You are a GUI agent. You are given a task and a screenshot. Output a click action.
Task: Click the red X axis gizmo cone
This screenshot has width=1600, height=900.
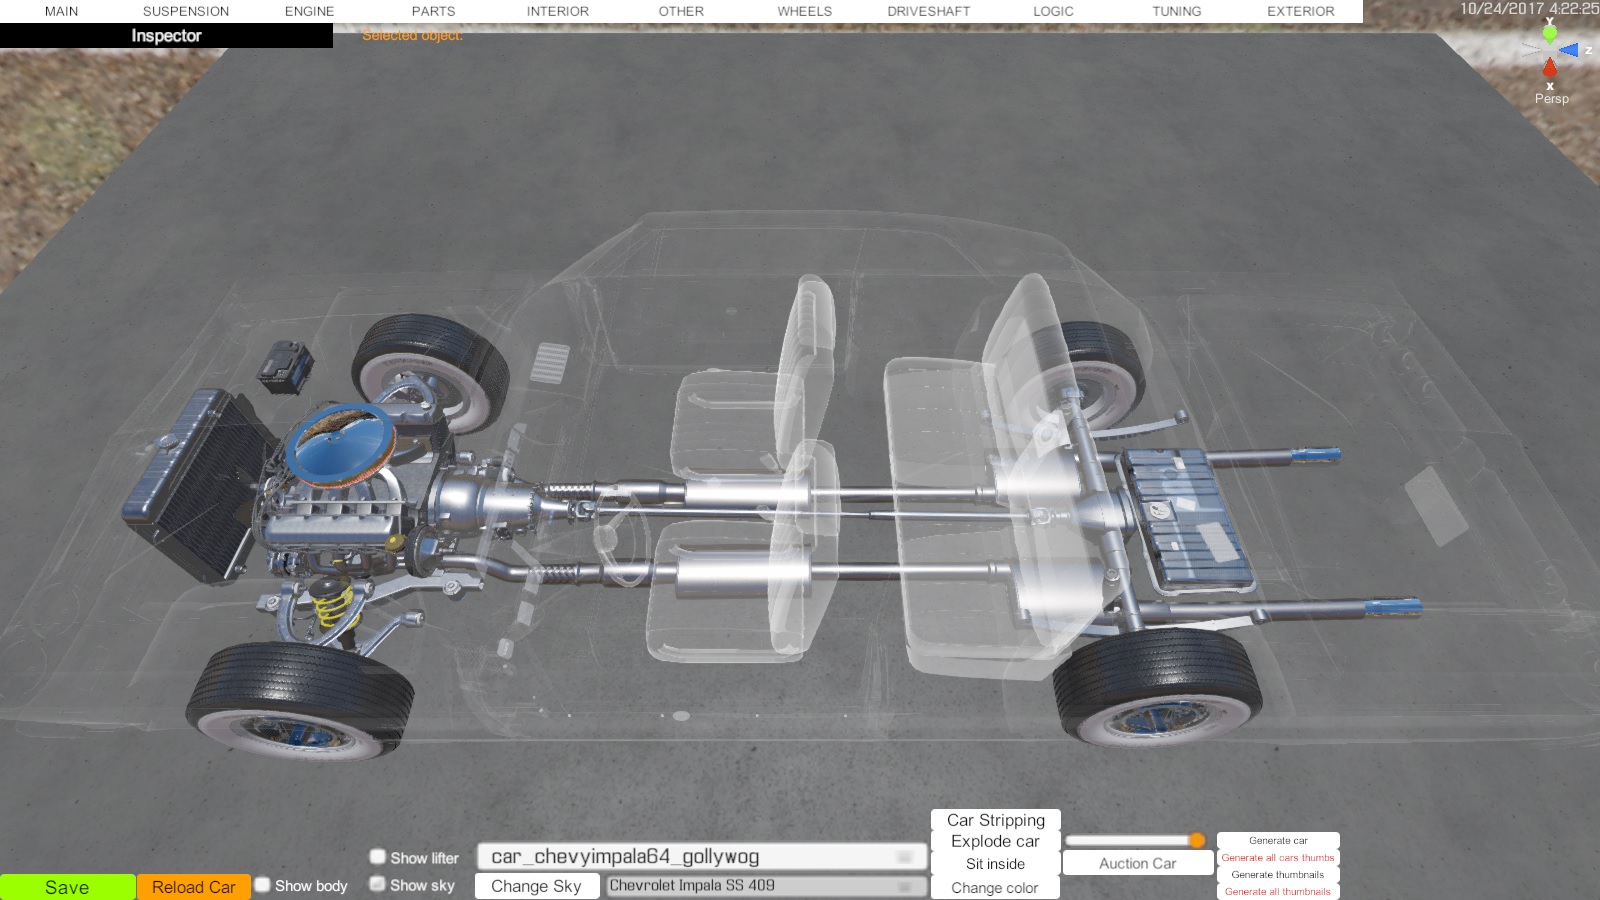(1549, 68)
